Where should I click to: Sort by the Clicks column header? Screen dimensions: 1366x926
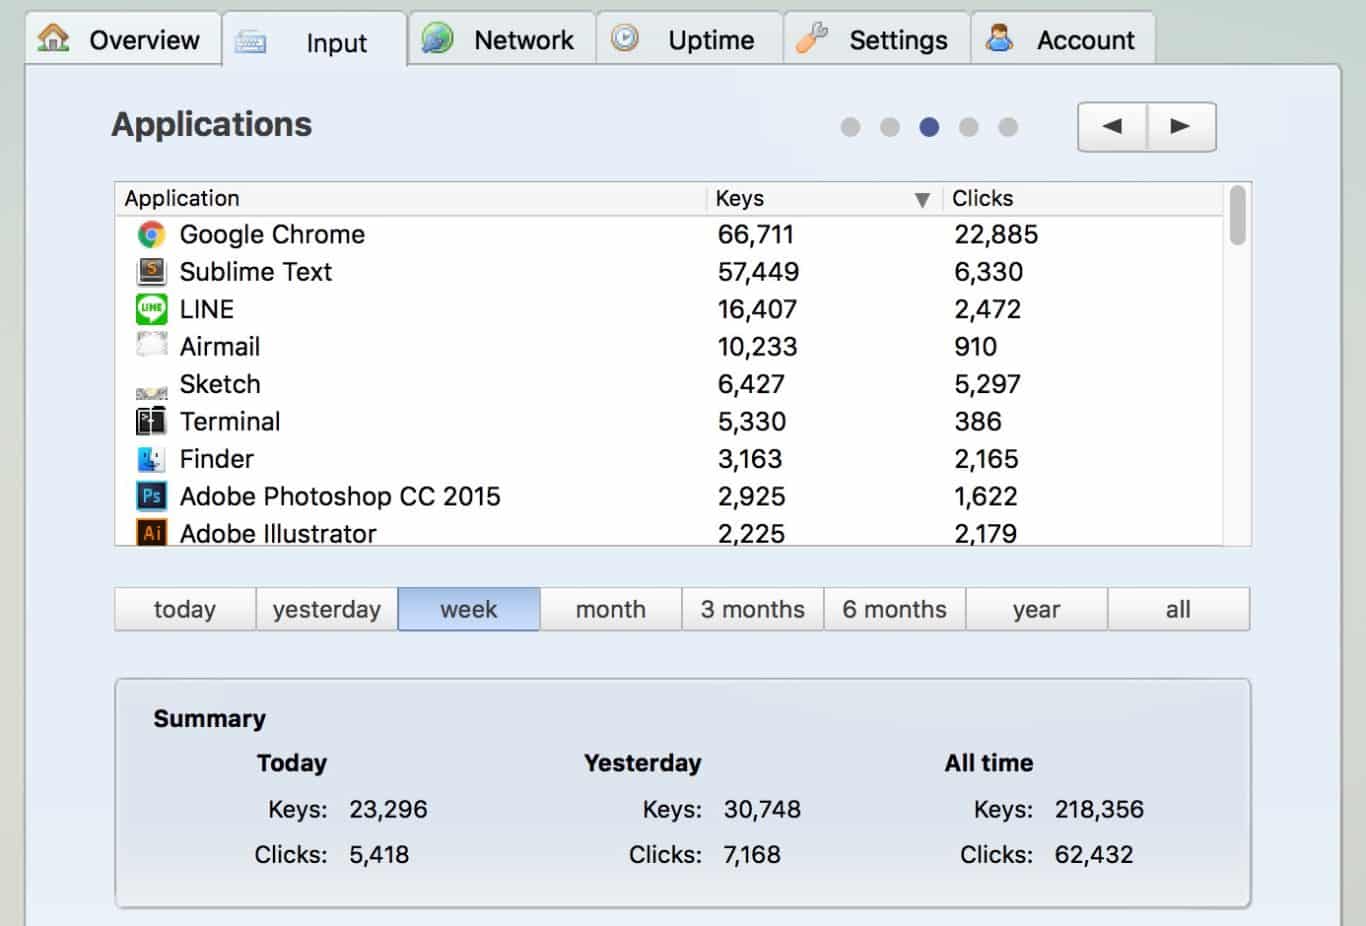pyautogui.click(x=1083, y=198)
